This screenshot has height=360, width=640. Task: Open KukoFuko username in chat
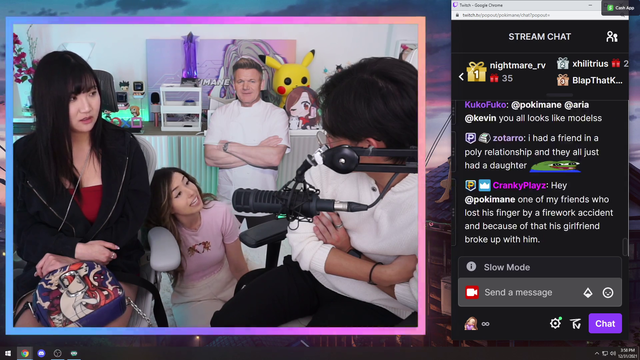485,105
